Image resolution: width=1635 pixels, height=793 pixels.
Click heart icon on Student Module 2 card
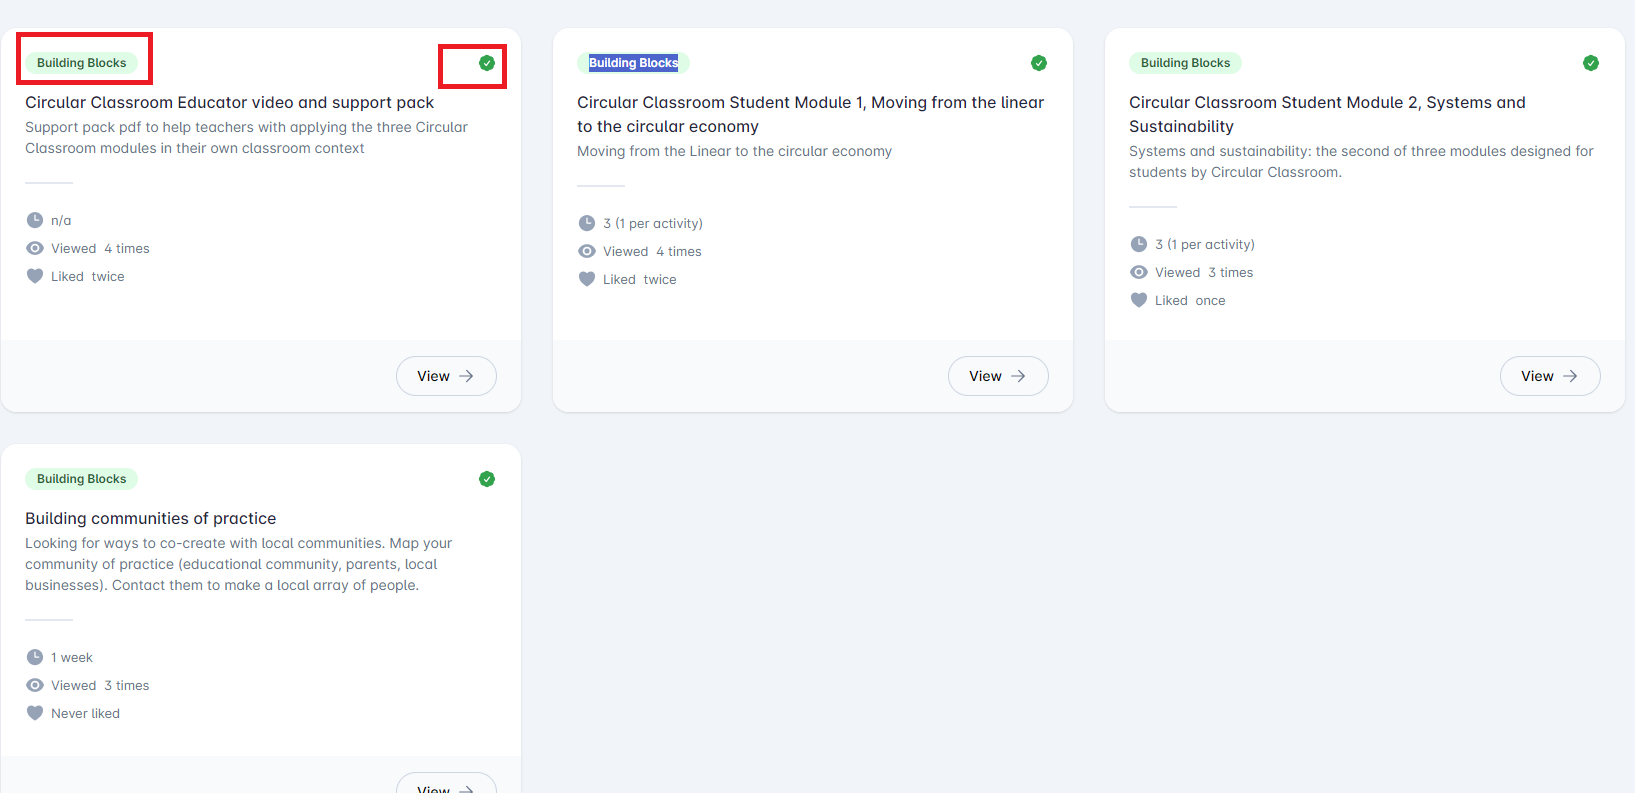point(1139,300)
